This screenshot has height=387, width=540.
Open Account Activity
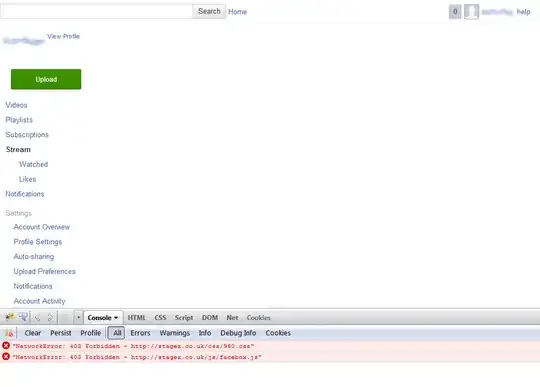[39, 301]
